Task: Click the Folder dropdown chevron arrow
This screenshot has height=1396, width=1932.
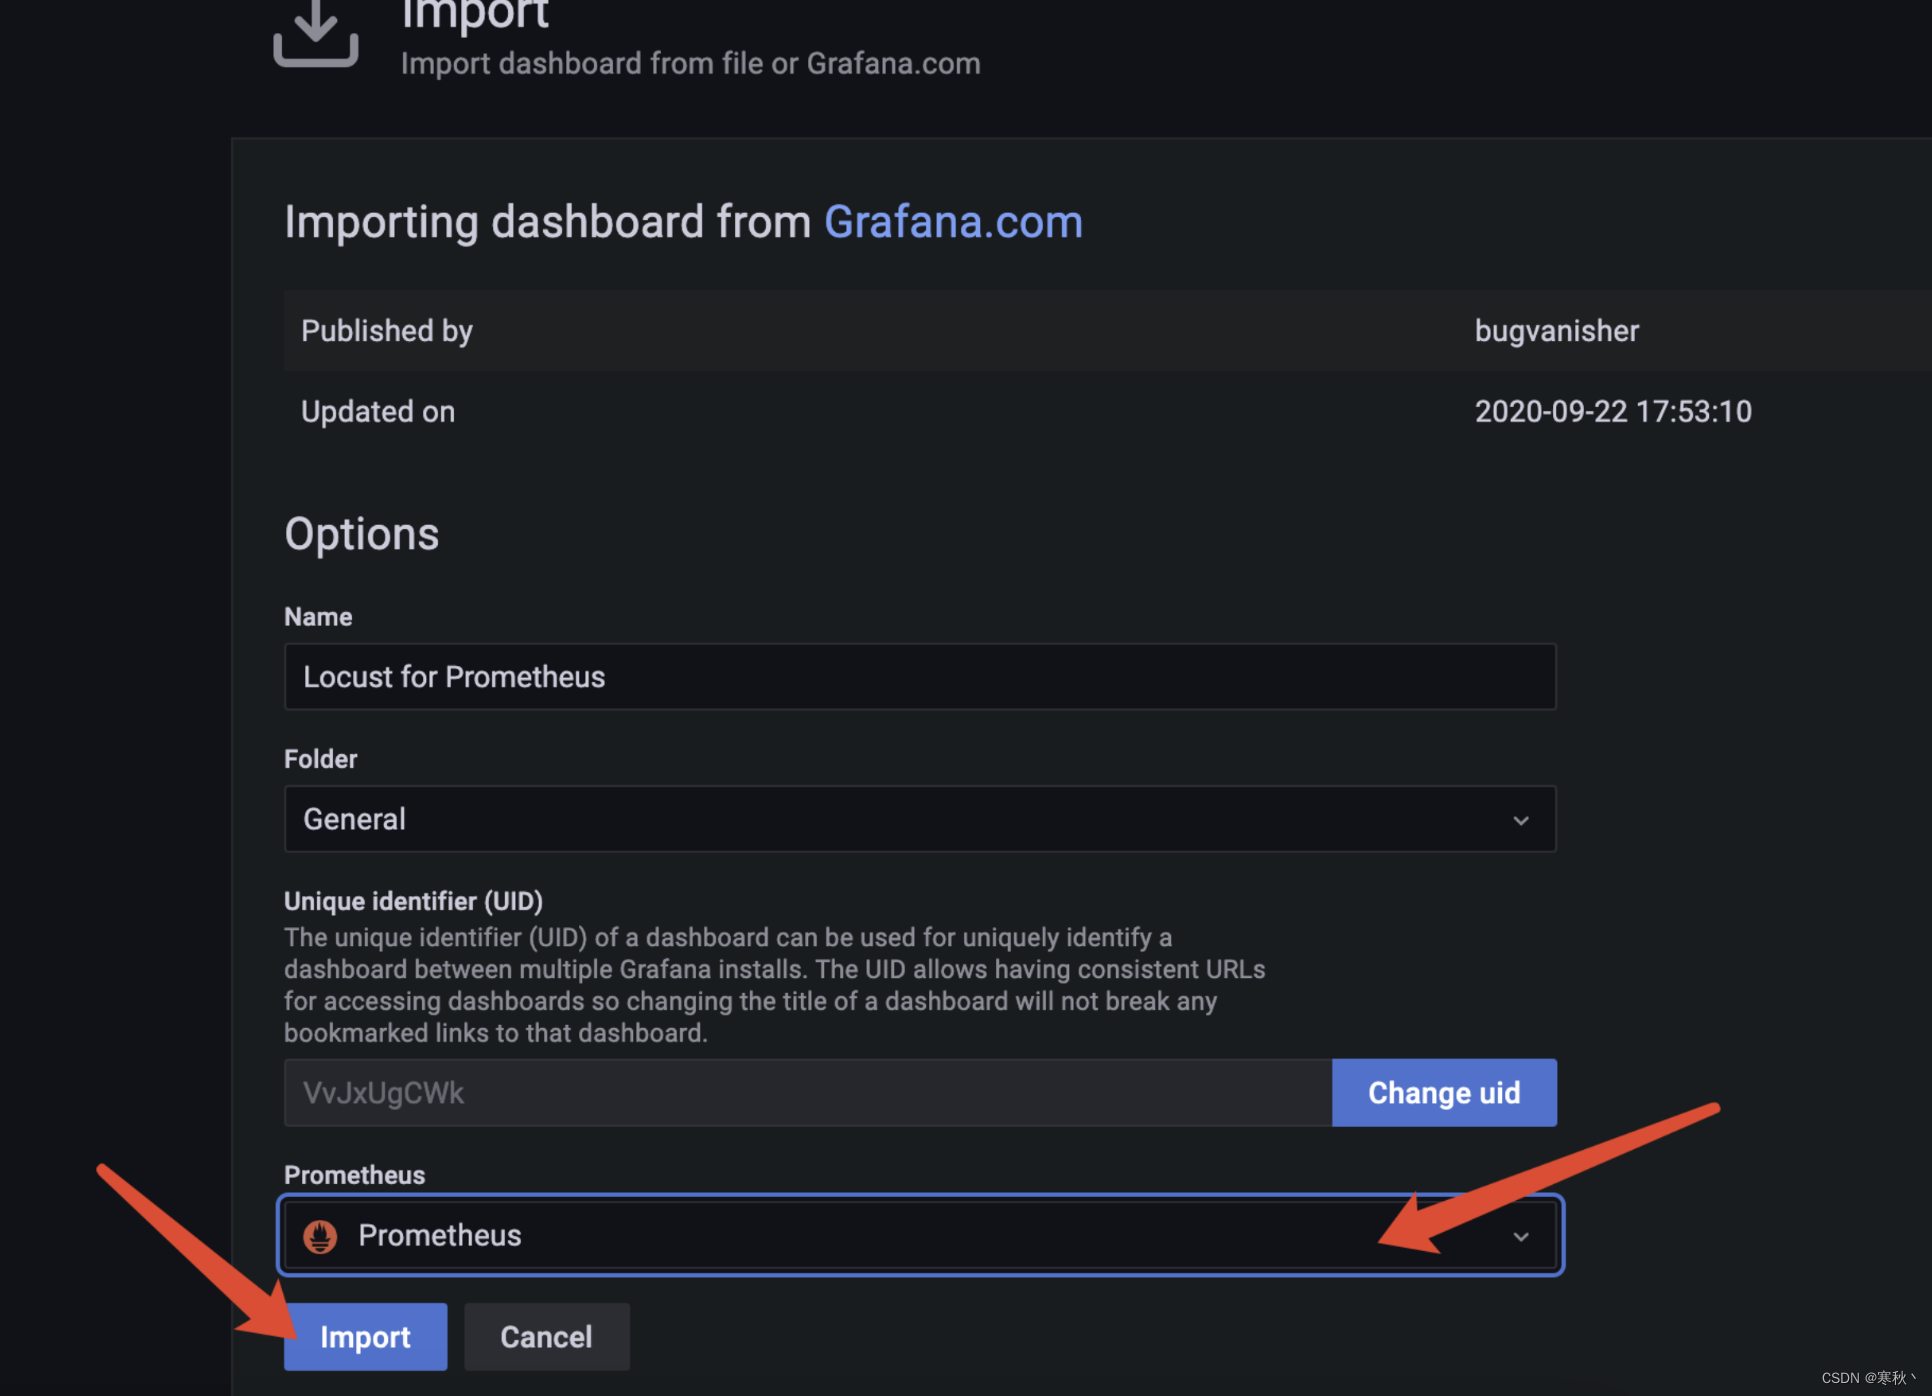Action: point(1521,820)
